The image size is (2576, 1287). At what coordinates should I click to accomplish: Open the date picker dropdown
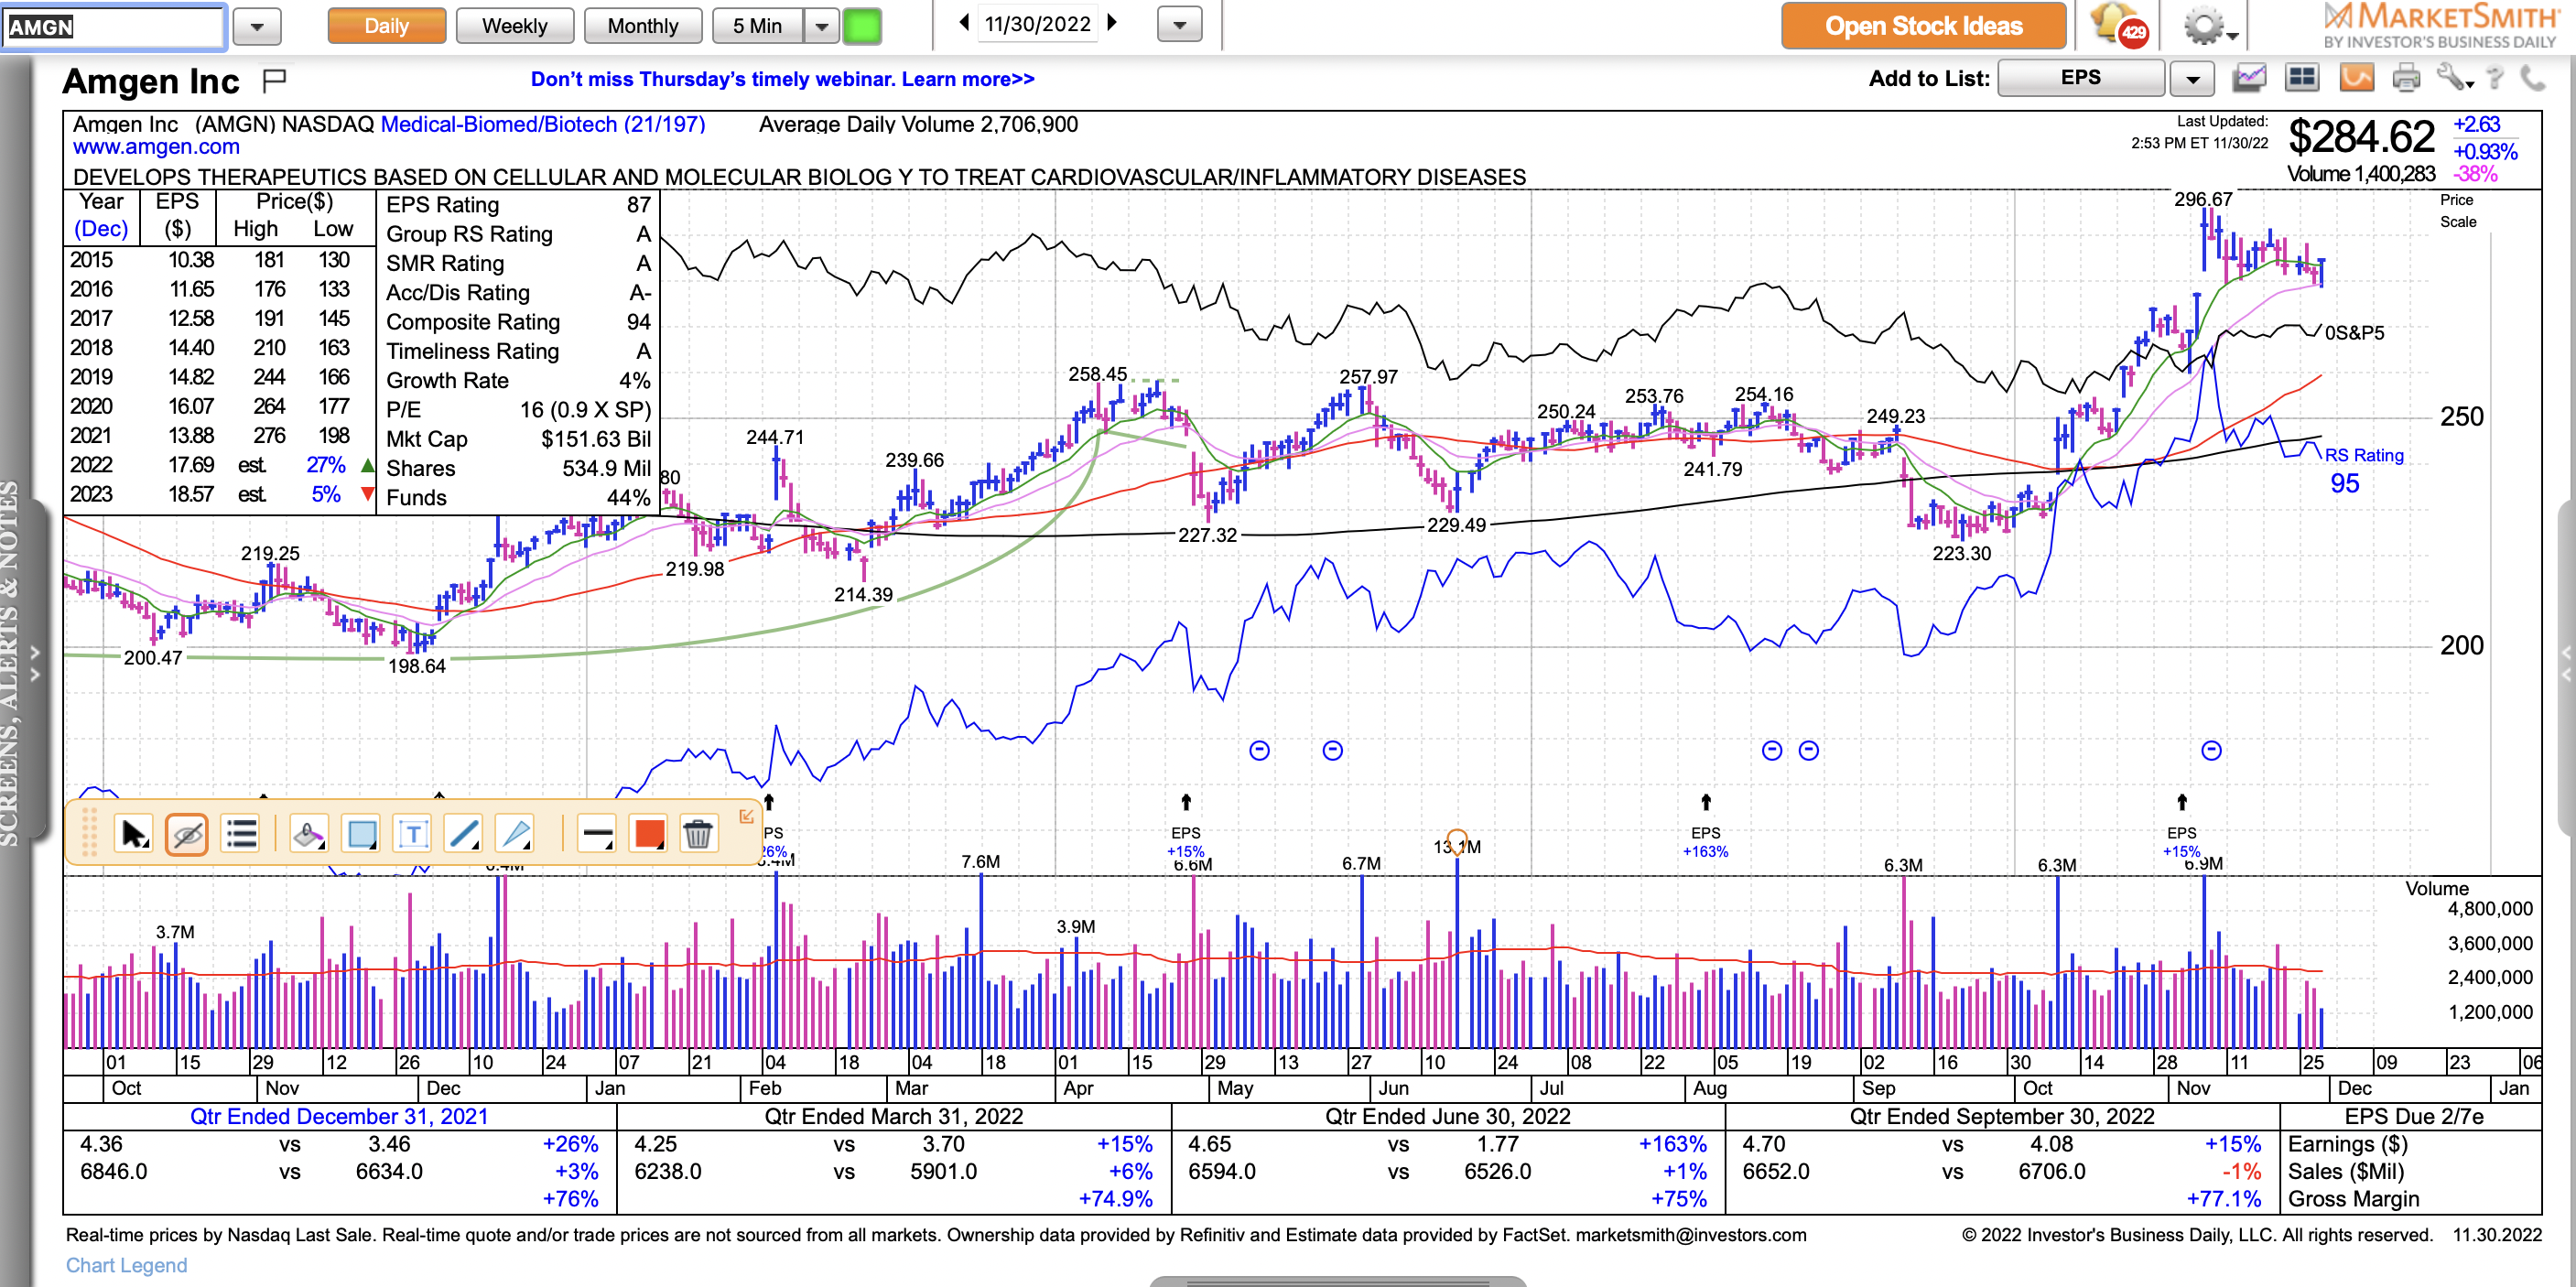pyautogui.click(x=1179, y=25)
